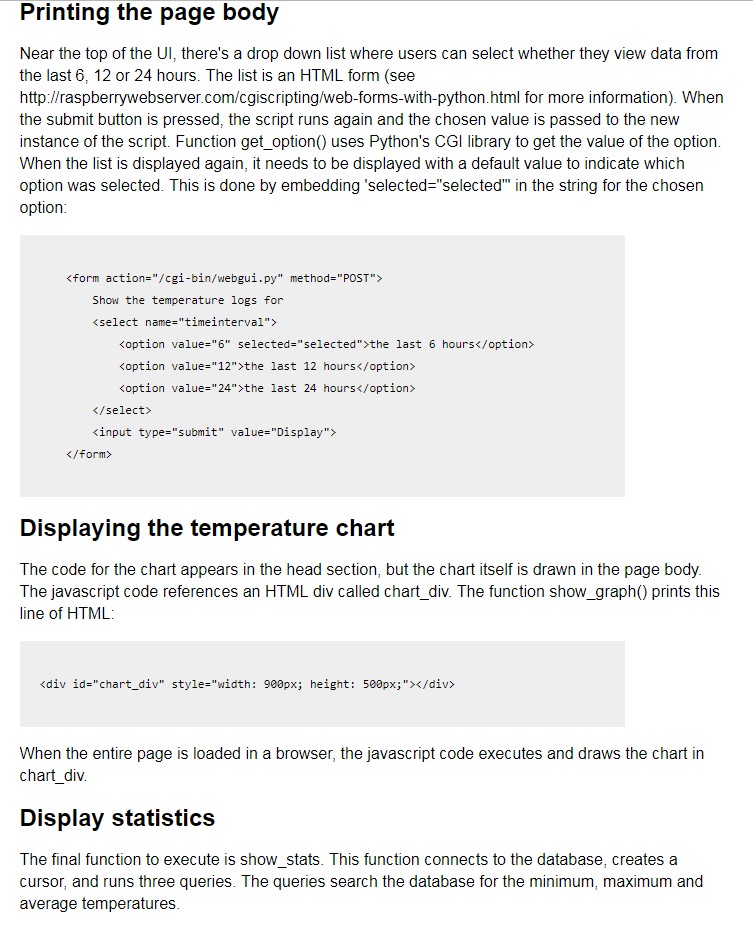Image resolution: width=753 pixels, height=930 pixels.
Task: Click the paragraph about show_stats function
Action: pyautogui.click(x=361, y=881)
